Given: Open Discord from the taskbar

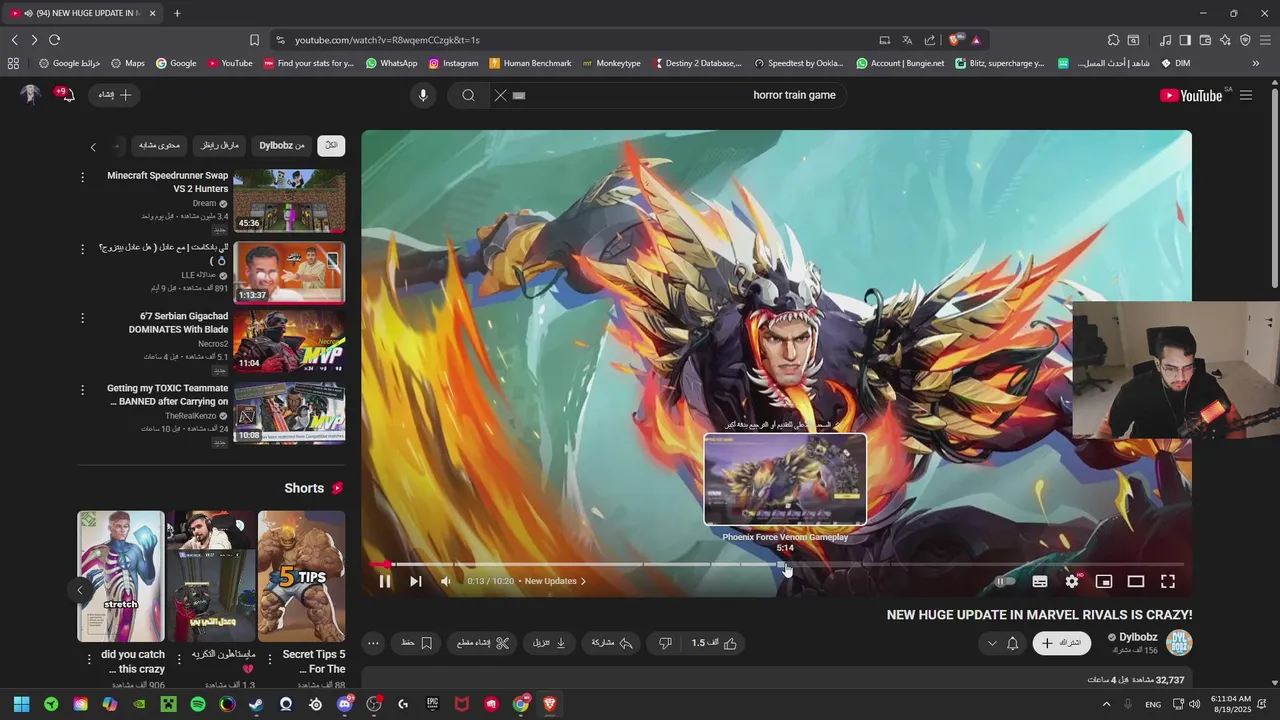Looking at the screenshot, I should [x=345, y=704].
